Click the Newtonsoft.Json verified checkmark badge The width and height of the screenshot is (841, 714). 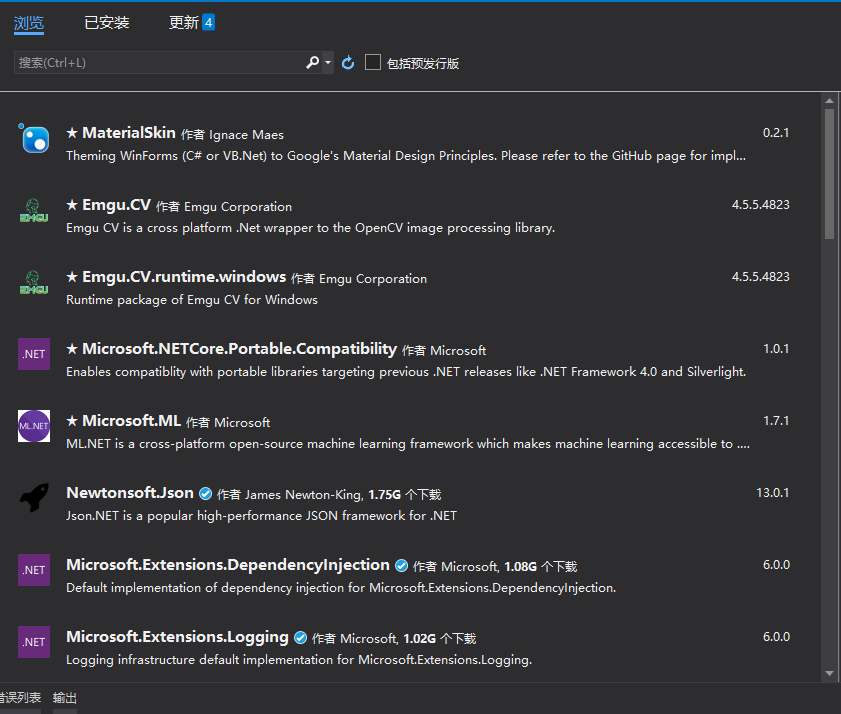[x=205, y=494]
